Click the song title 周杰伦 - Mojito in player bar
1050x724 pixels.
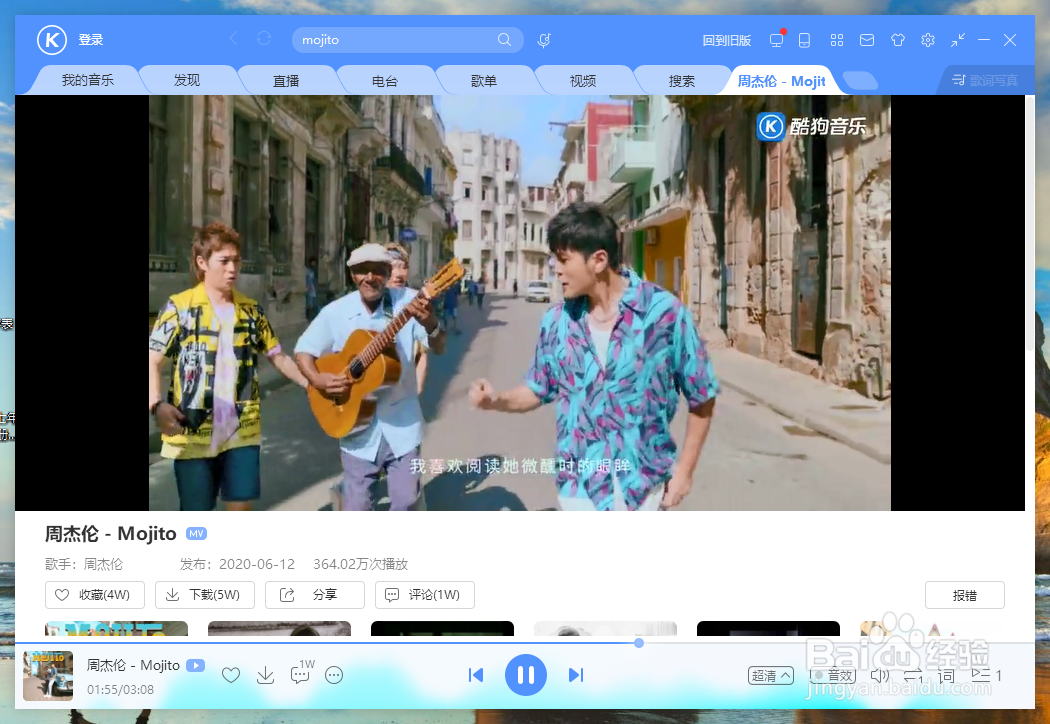point(133,665)
